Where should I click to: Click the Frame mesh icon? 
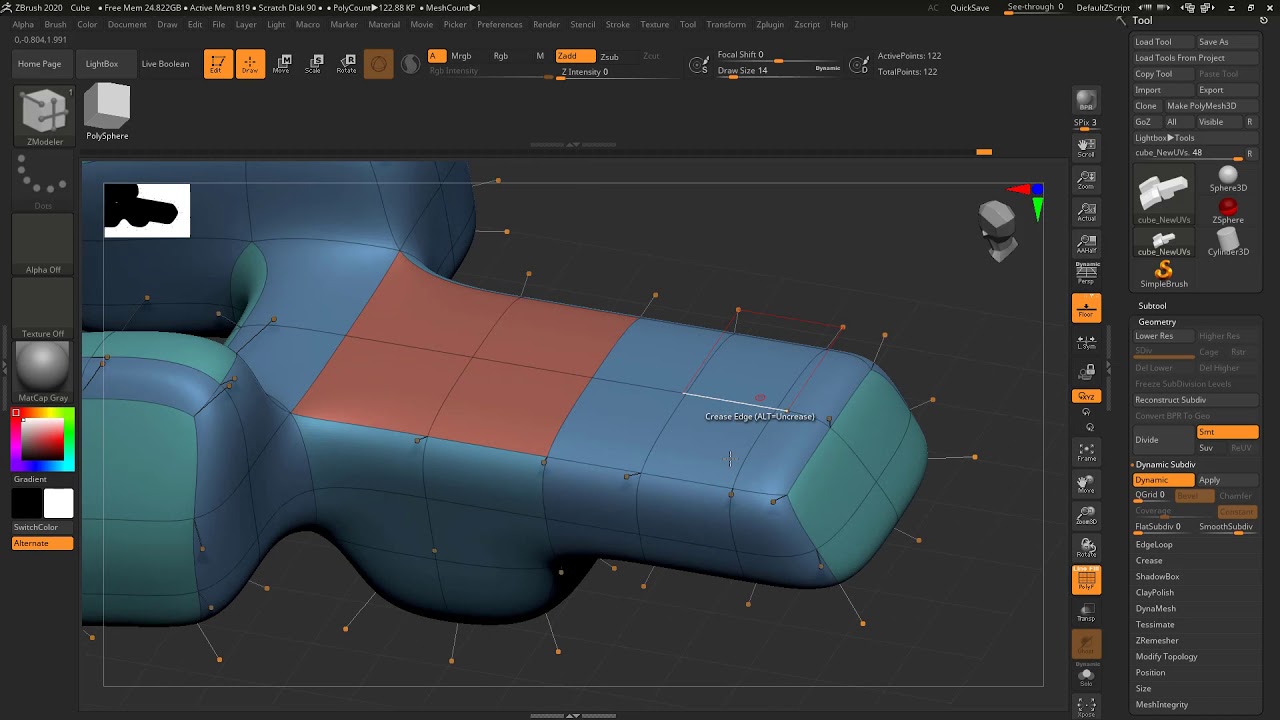(x=1086, y=452)
